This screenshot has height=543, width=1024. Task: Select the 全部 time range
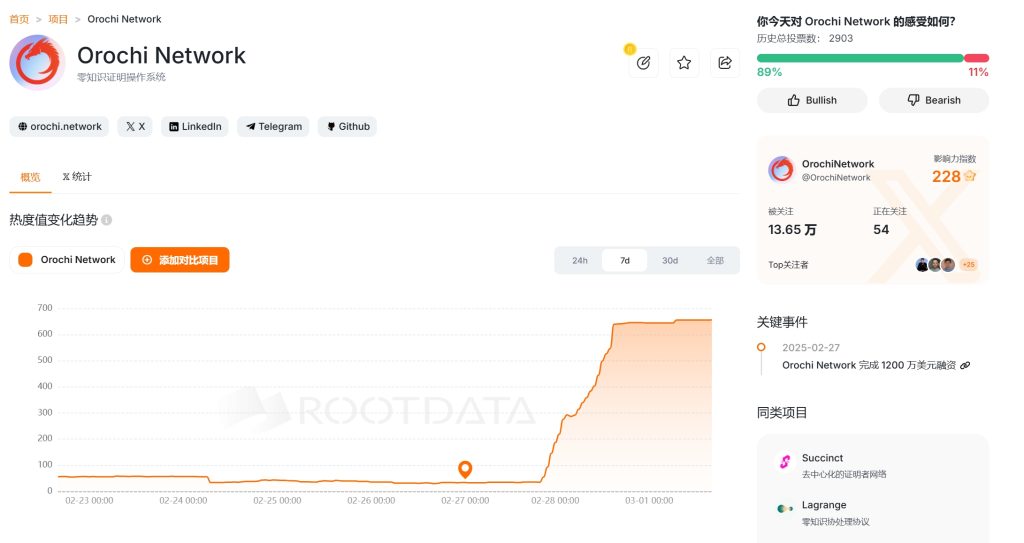pyautogui.click(x=715, y=260)
